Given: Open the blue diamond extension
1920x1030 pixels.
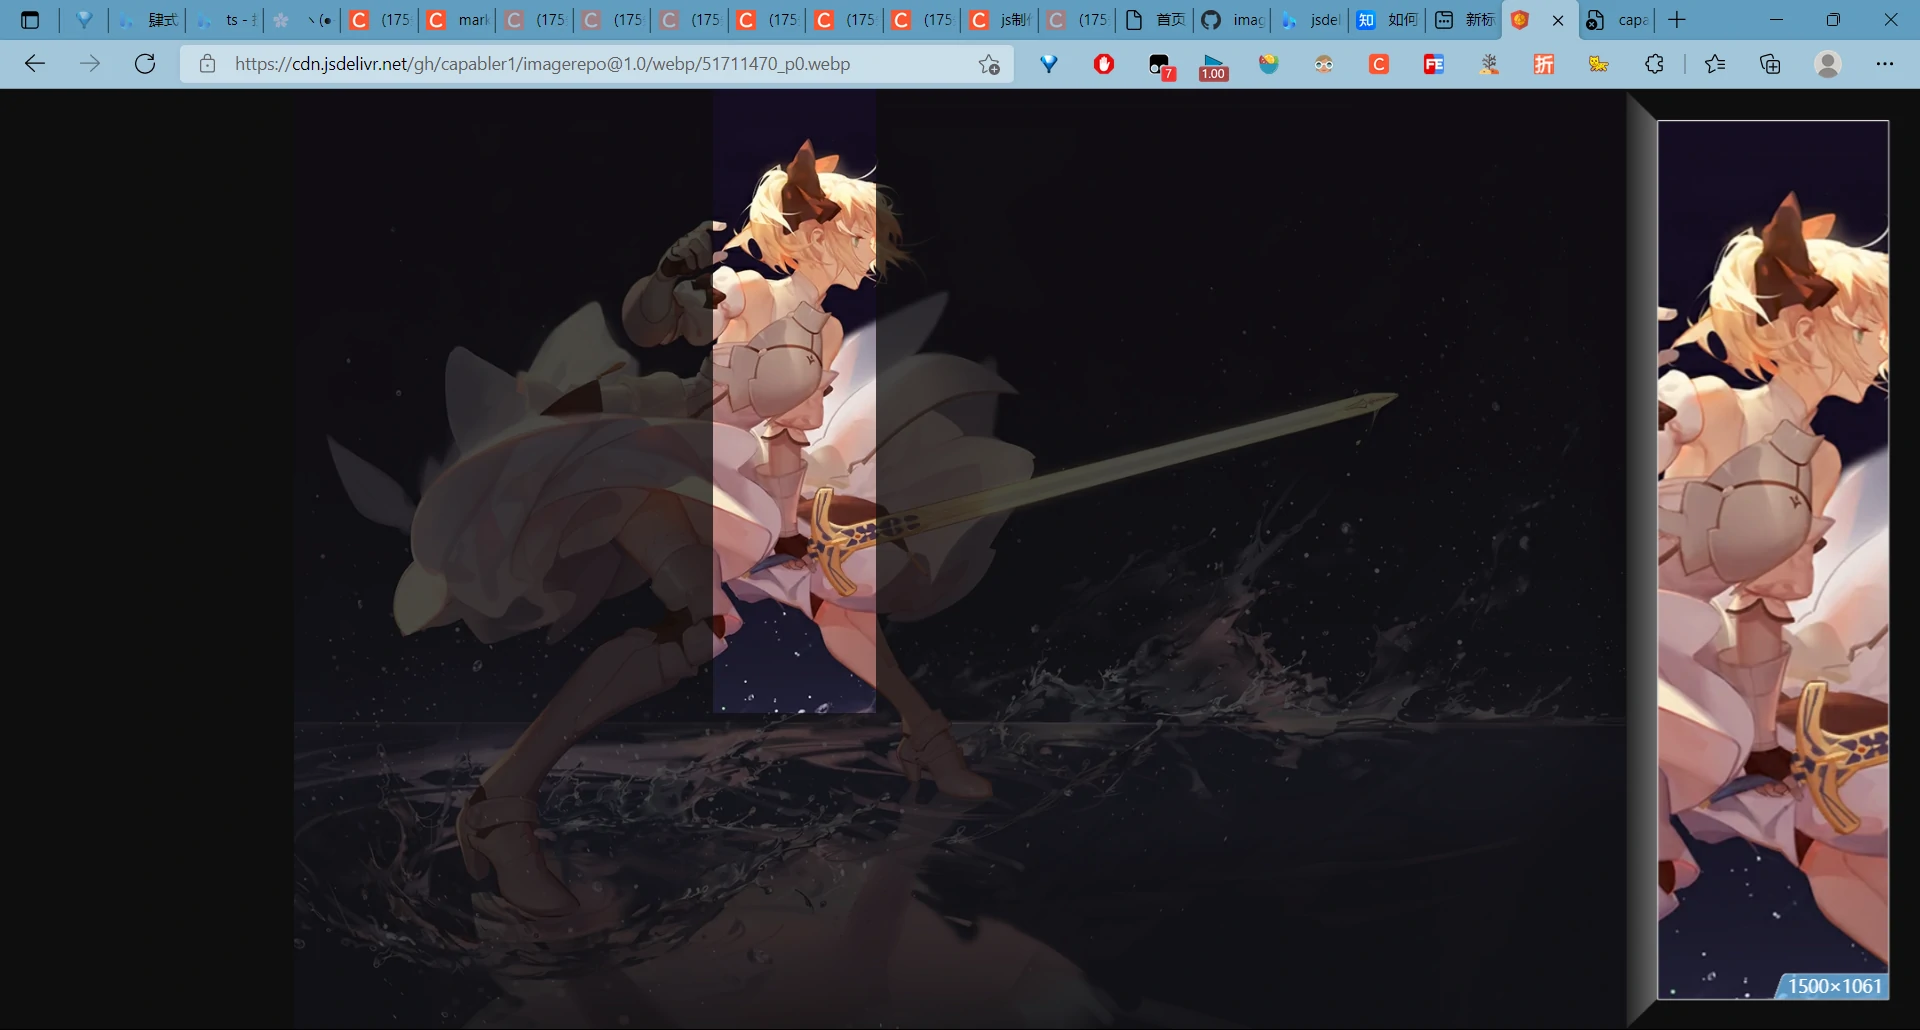Looking at the screenshot, I should [1049, 64].
